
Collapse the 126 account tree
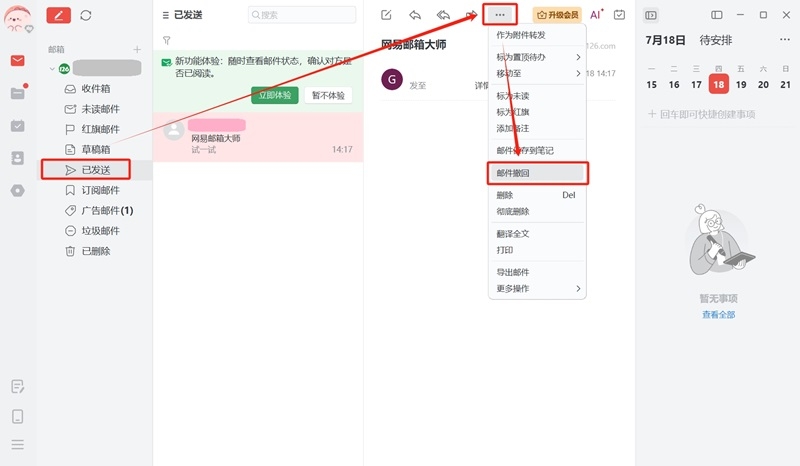pos(52,68)
